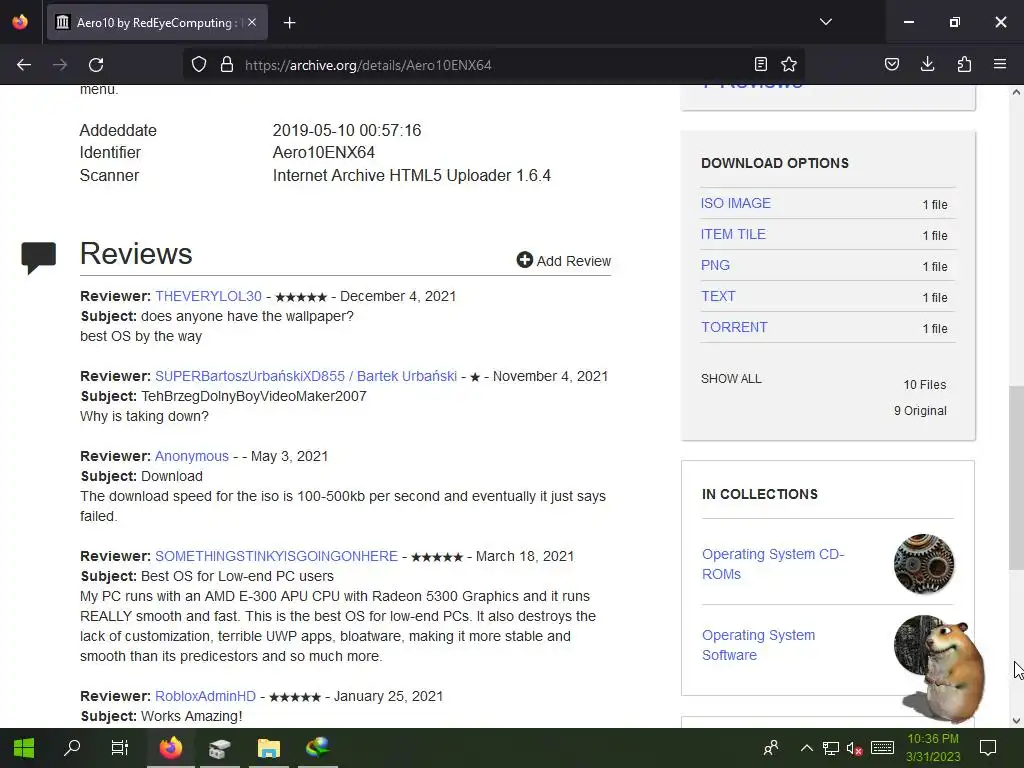Click the muted volume tray icon
Image resolution: width=1024 pixels, height=768 pixels.
(x=854, y=748)
